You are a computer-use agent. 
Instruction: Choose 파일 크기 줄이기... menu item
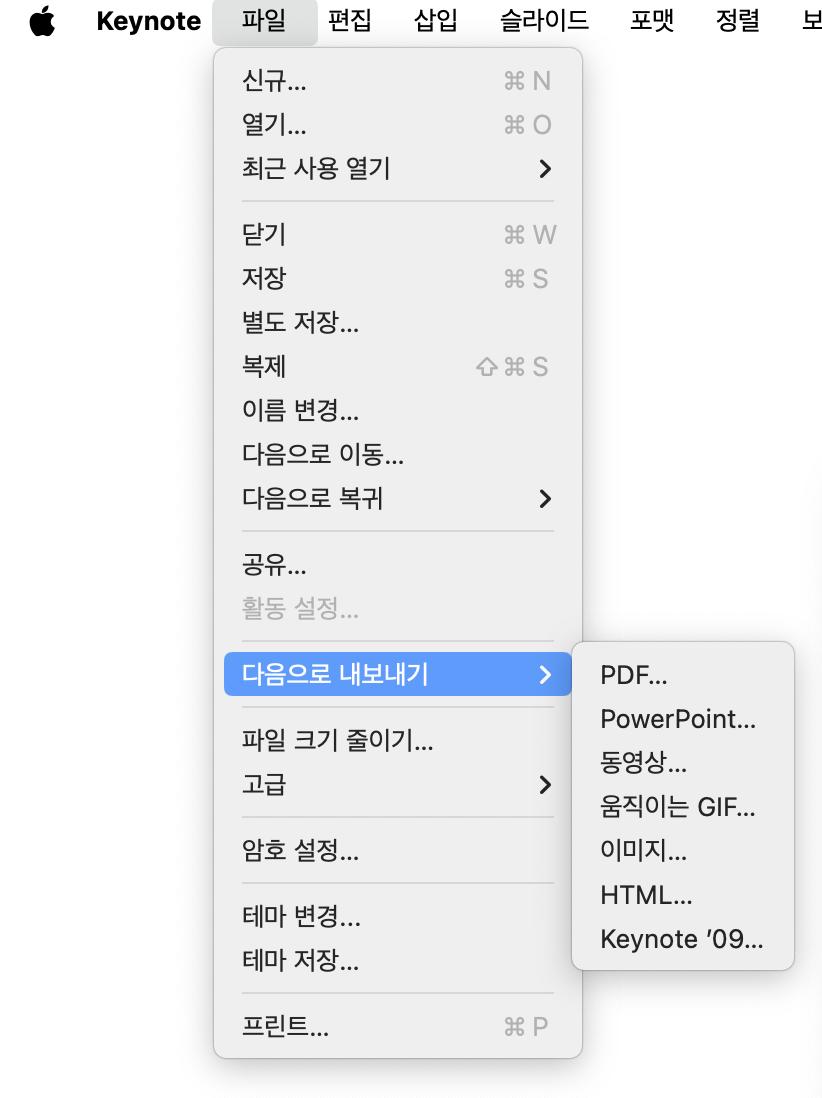(398, 740)
